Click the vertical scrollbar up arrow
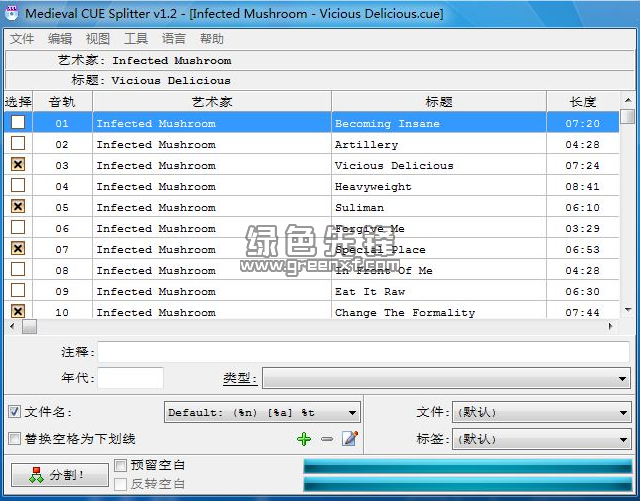The height and width of the screenshot is (501, 640). pyautogui.click(x=628, y=100)
